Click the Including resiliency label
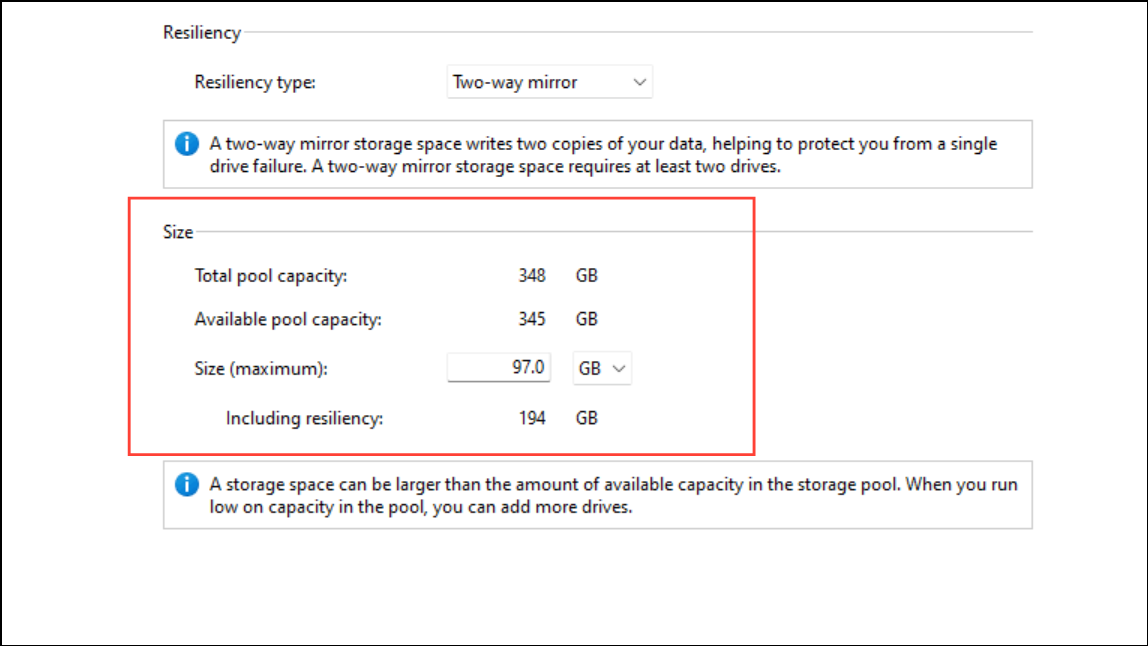Viewport: 1148px width, 646px height. (304, 418)
